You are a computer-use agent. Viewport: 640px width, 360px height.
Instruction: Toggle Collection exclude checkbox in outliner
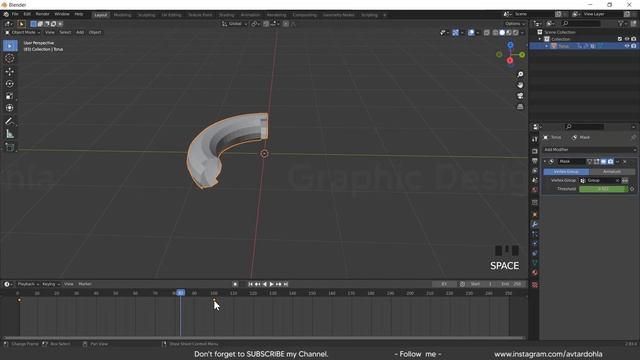coord(620,39)
